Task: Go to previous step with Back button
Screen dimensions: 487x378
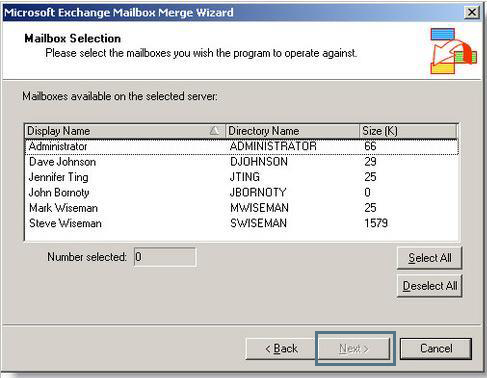Action: [x=281, y=349]
